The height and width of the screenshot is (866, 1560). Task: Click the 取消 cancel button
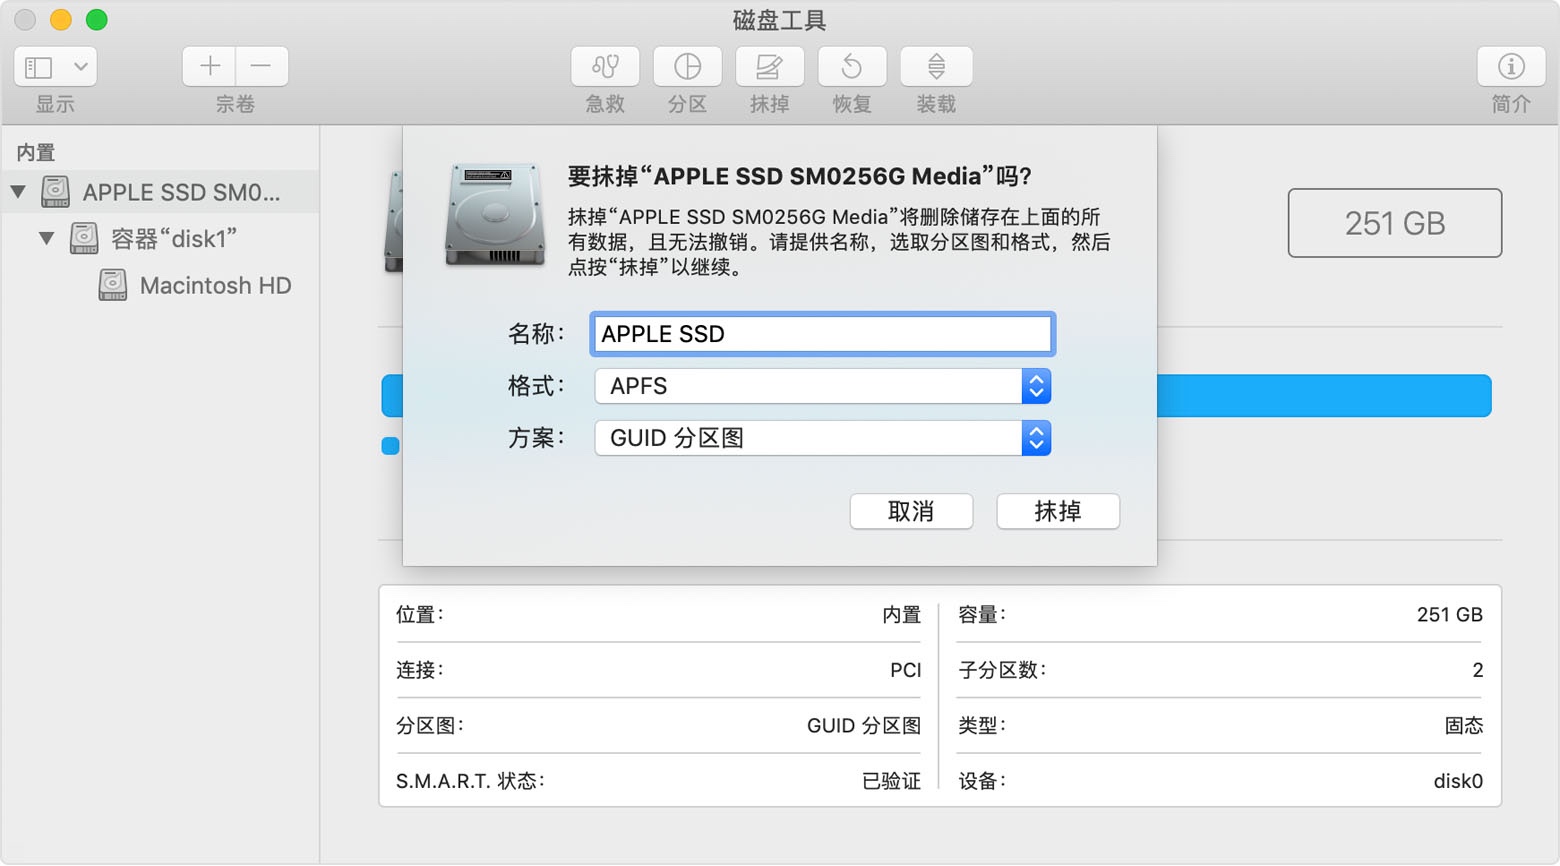[x=911, y=511]
